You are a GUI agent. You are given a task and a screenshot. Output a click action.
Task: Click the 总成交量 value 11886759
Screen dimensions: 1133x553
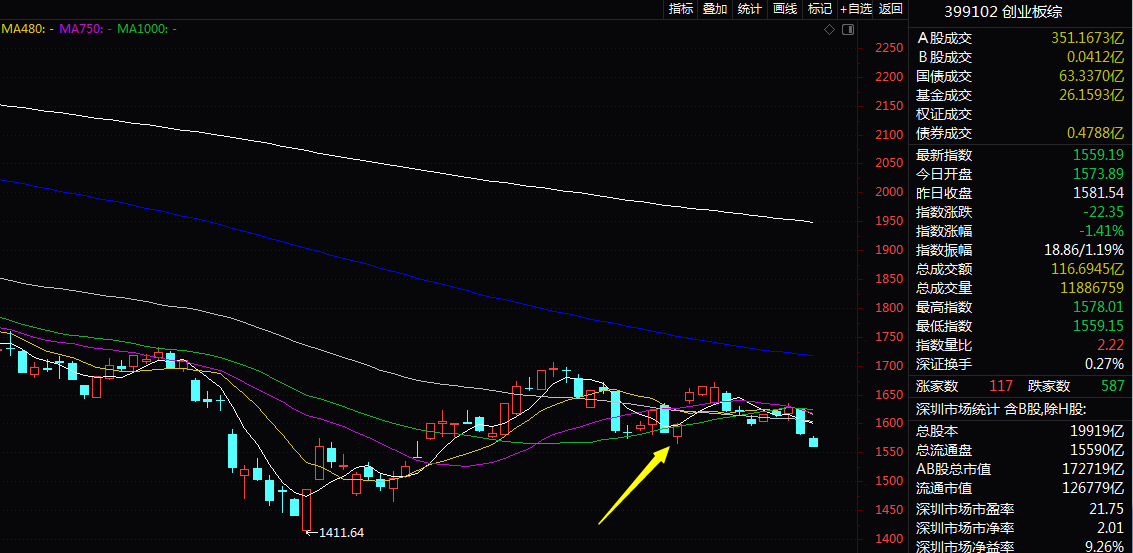tap(1091, 288)
